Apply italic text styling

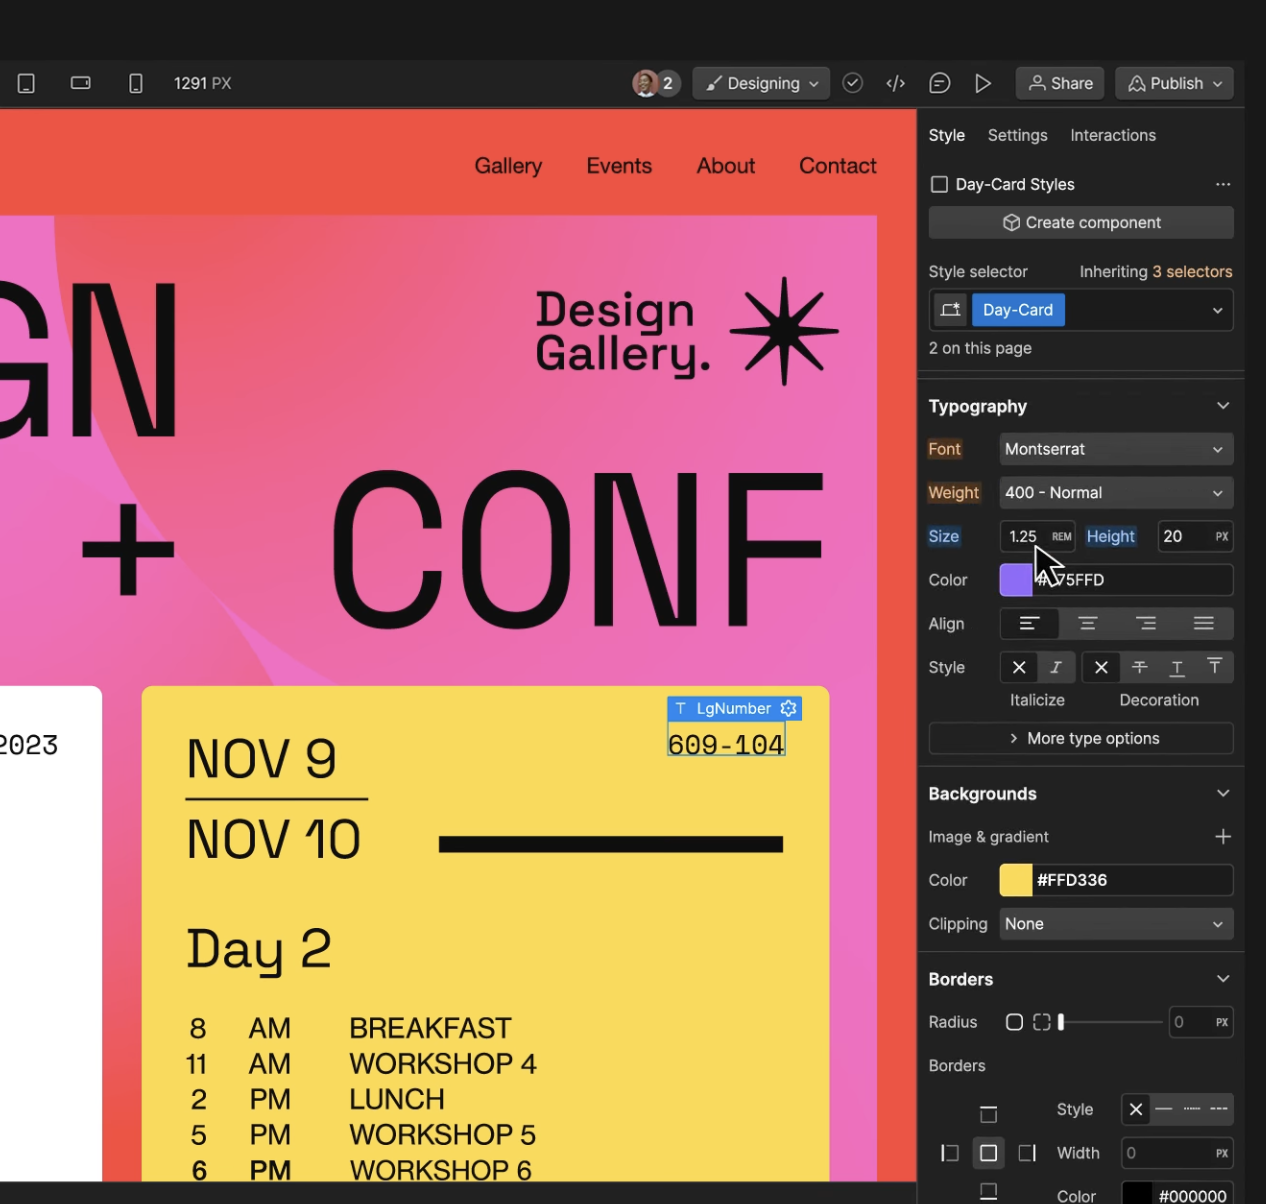pos(1055,667)
